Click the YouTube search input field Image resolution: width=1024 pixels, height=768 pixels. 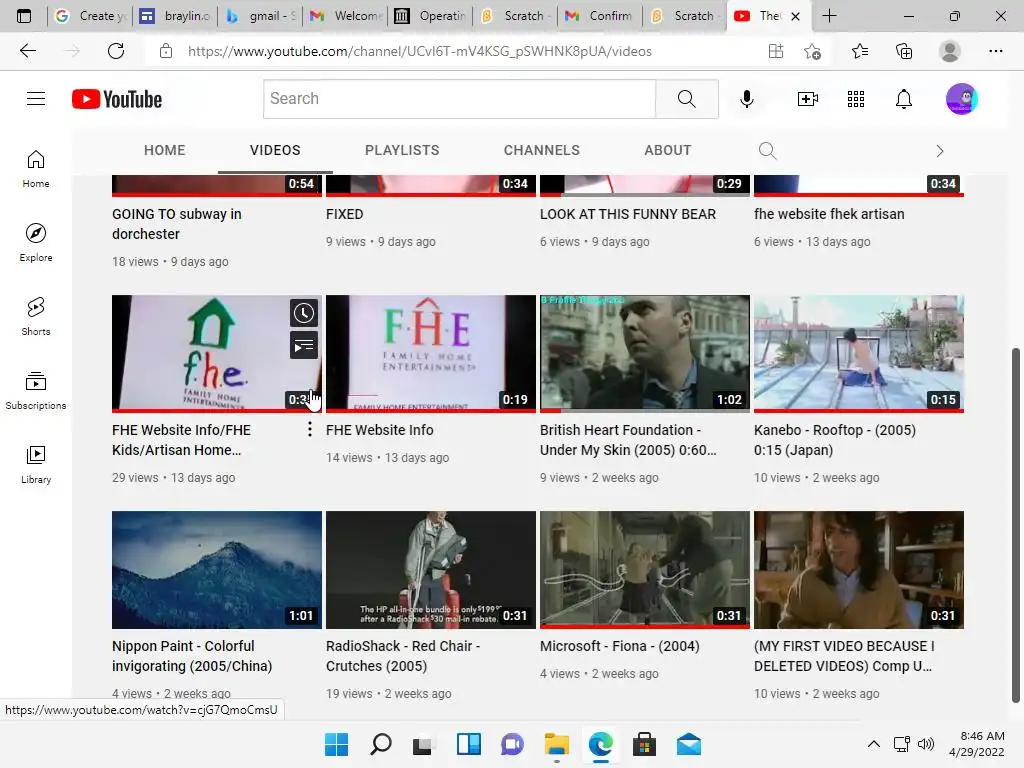click(459, 99)
